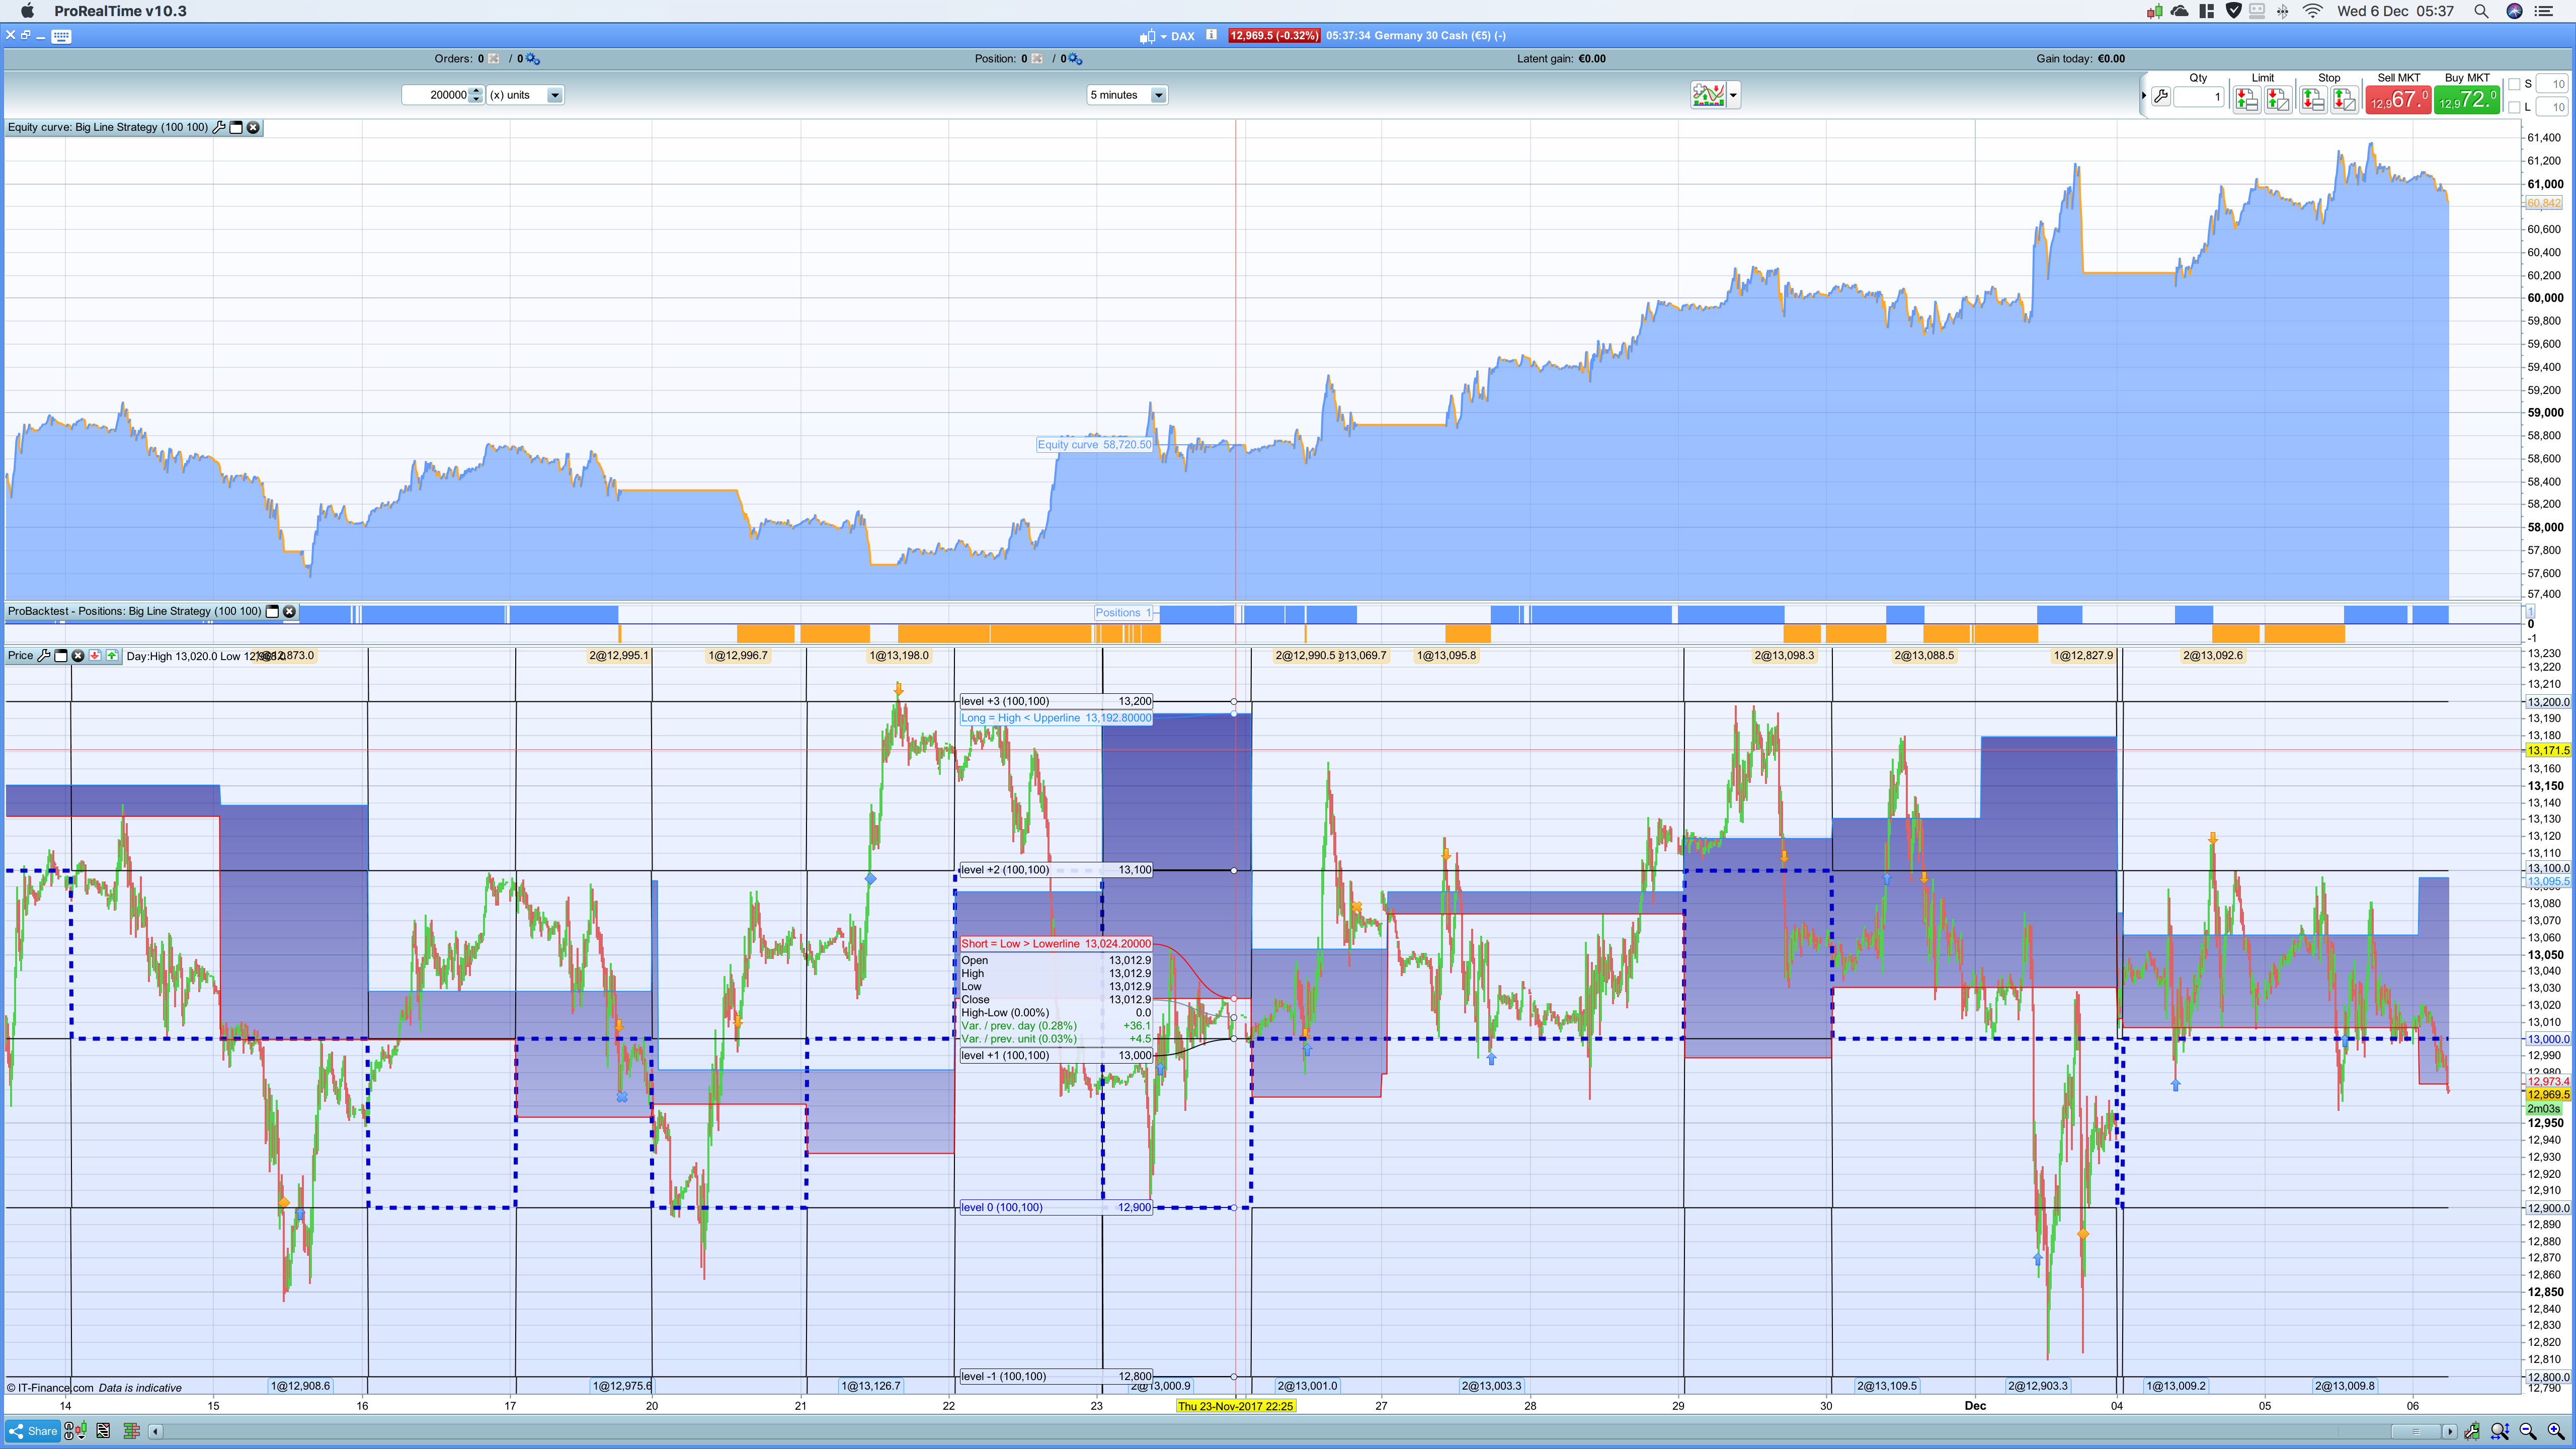Click the first Limit order icon
The width and height of the screenshot is (2576, 1449).
coord(2246,99)
